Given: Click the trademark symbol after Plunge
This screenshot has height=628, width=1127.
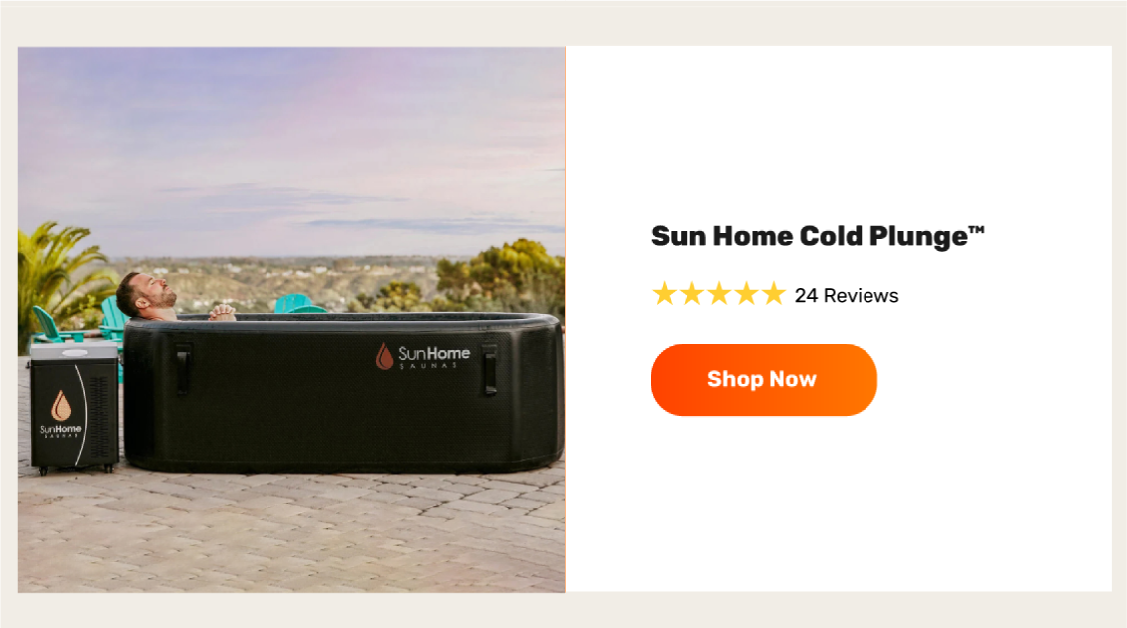Looking at the screenshot, I should (976, 230).
